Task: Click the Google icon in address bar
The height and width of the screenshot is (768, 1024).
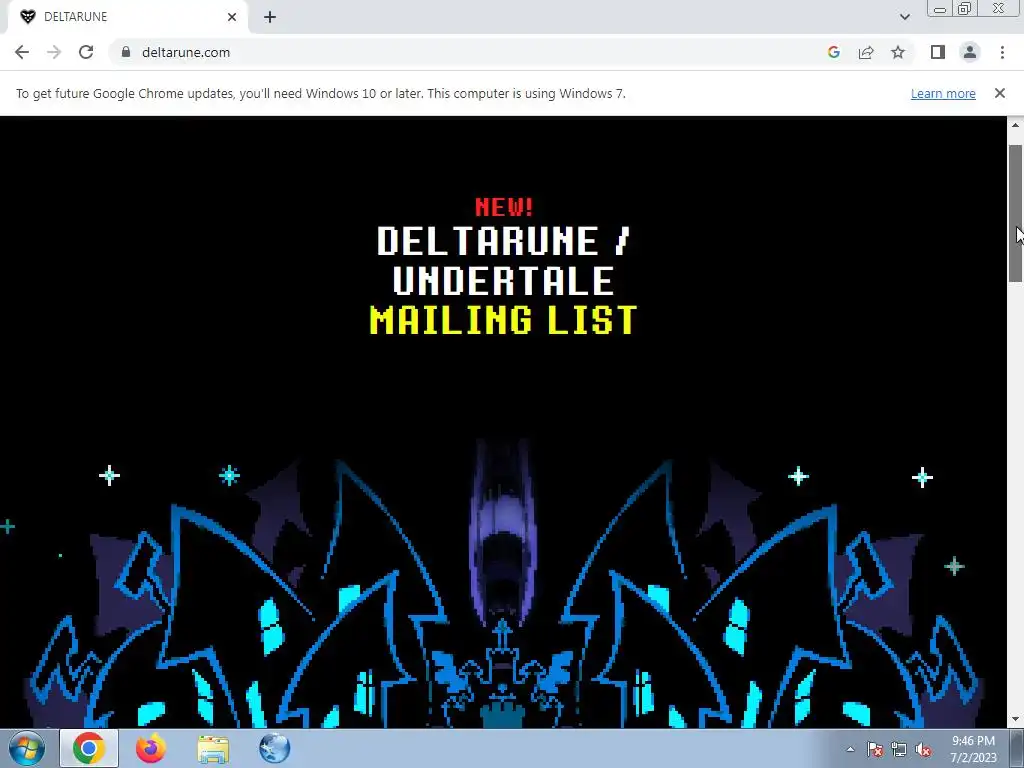Action: coord(833,52)
